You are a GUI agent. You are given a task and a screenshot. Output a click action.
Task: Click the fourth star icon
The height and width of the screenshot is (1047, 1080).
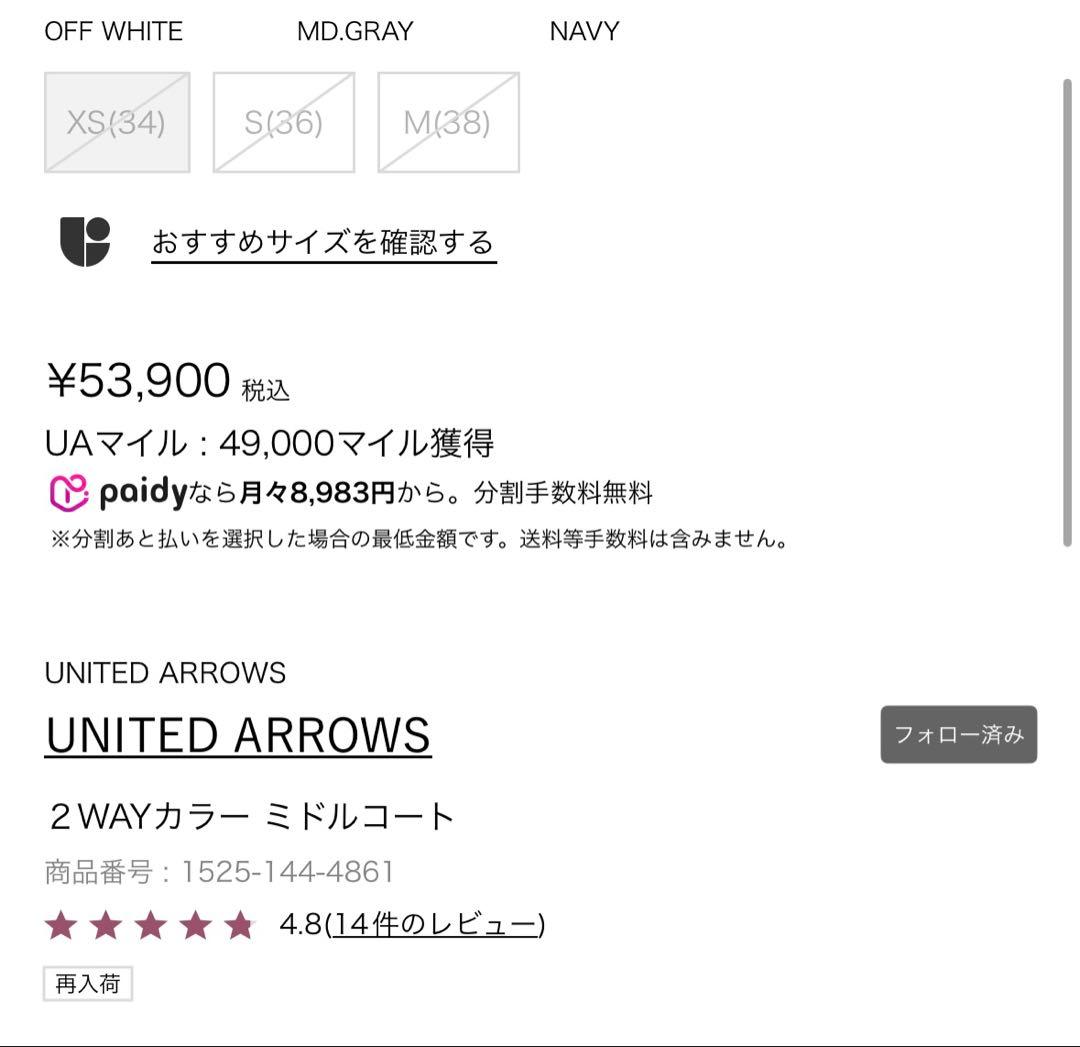coord(195,925)
